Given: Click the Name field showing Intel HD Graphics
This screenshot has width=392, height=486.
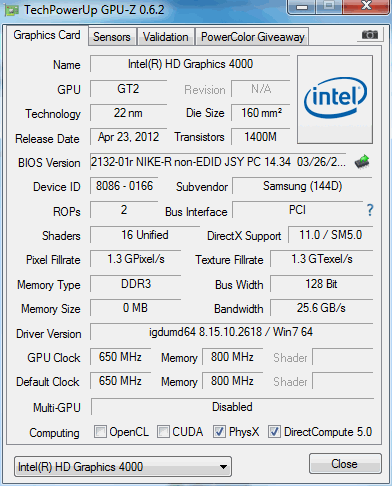Looking at the screenshot, I should coord(190,64).
